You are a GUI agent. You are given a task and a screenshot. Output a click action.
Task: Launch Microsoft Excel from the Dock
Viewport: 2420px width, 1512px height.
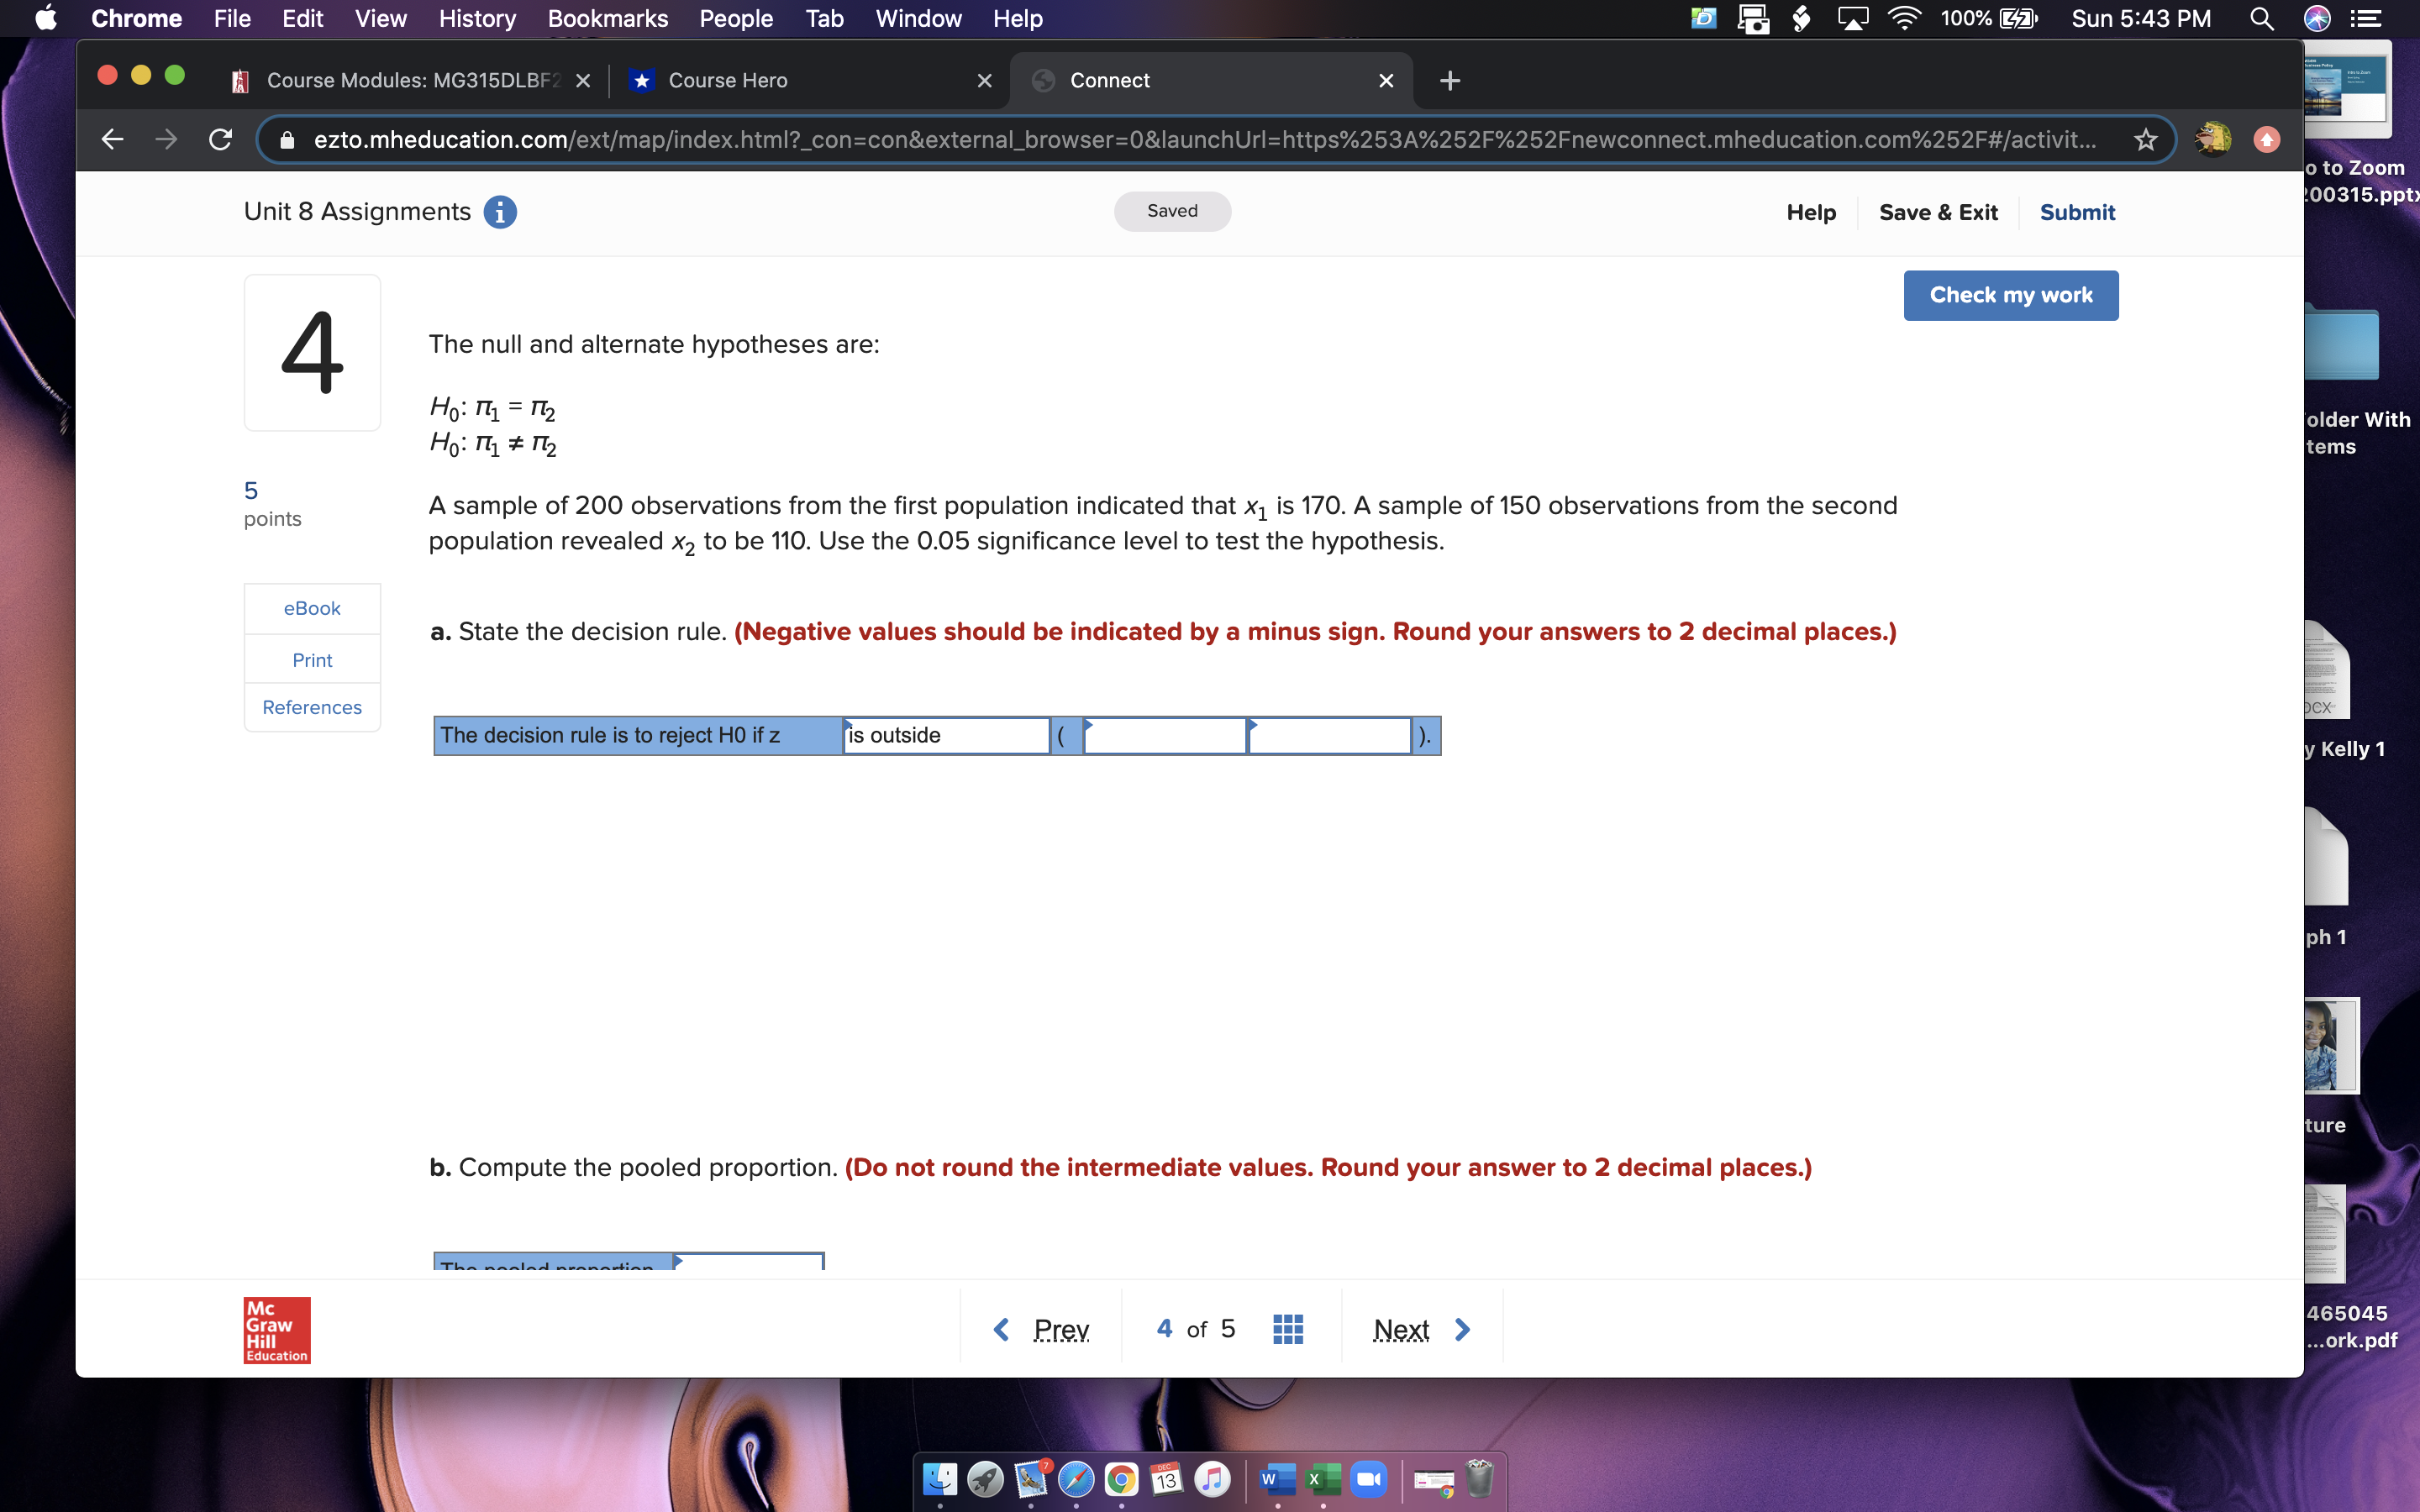[1323, 1479]
